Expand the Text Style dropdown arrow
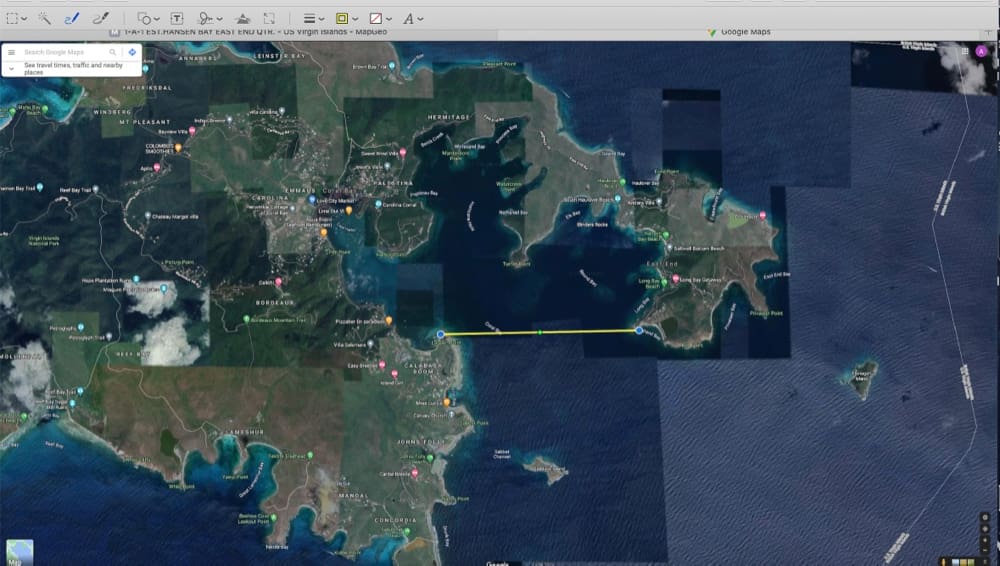The image size is (1000, 566). click(x=420, y=19)
